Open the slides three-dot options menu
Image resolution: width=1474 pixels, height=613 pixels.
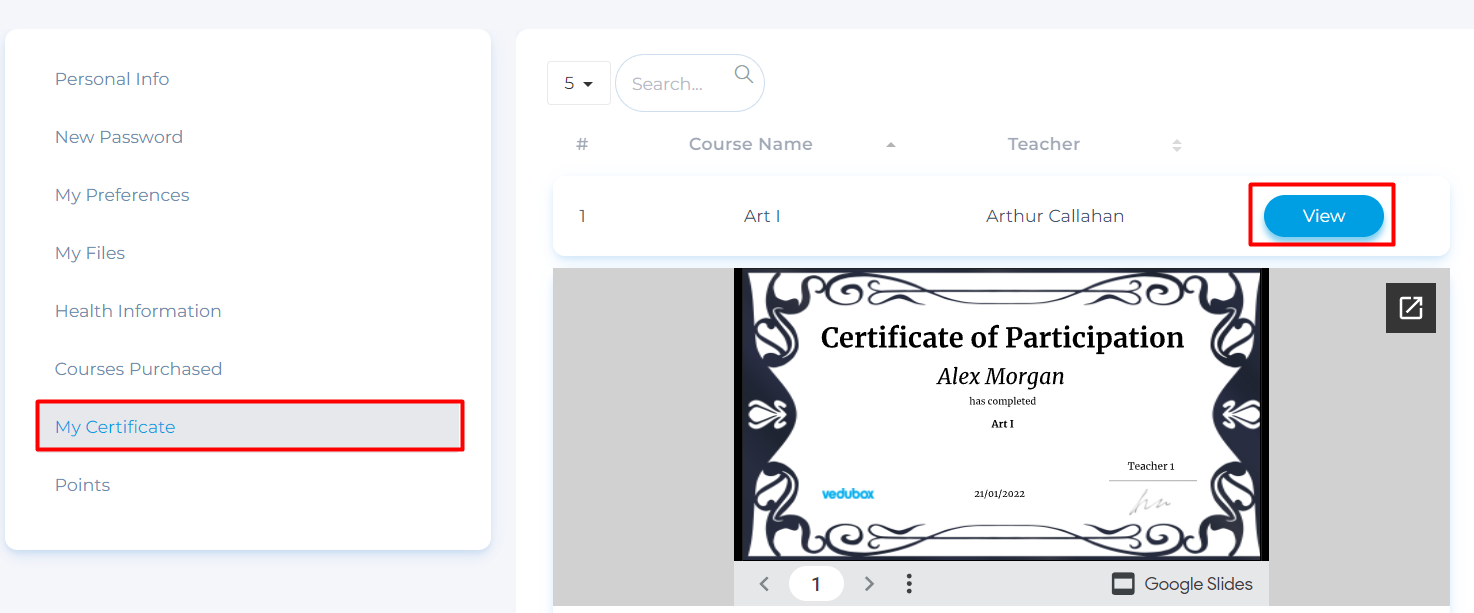(909, 584)
